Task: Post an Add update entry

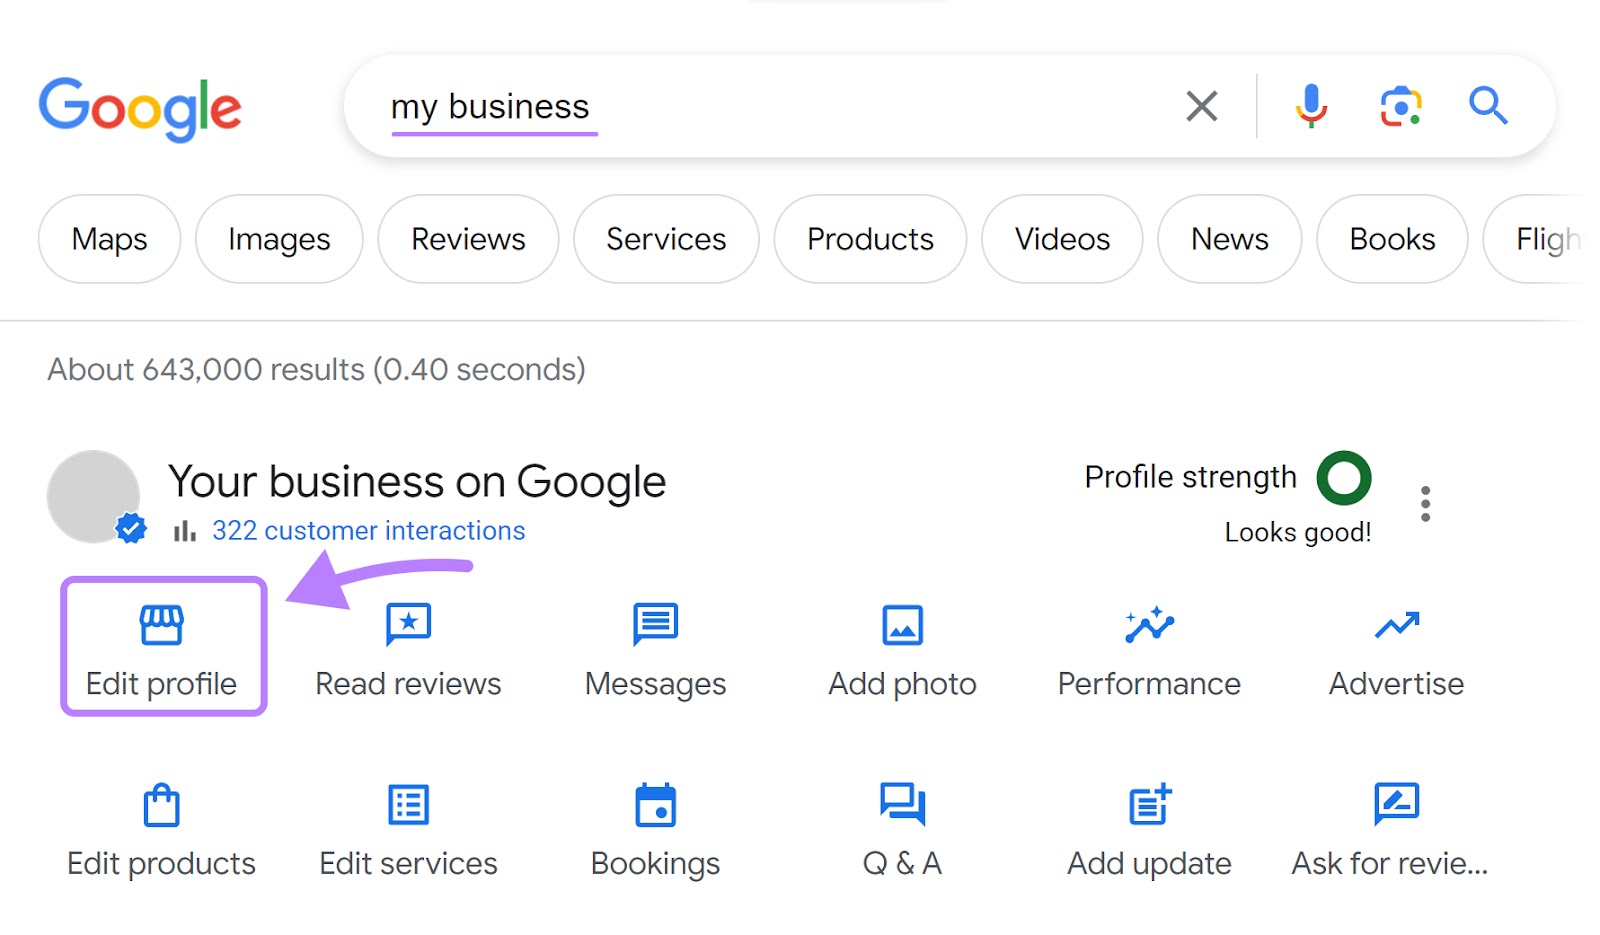Action: 1148,826
